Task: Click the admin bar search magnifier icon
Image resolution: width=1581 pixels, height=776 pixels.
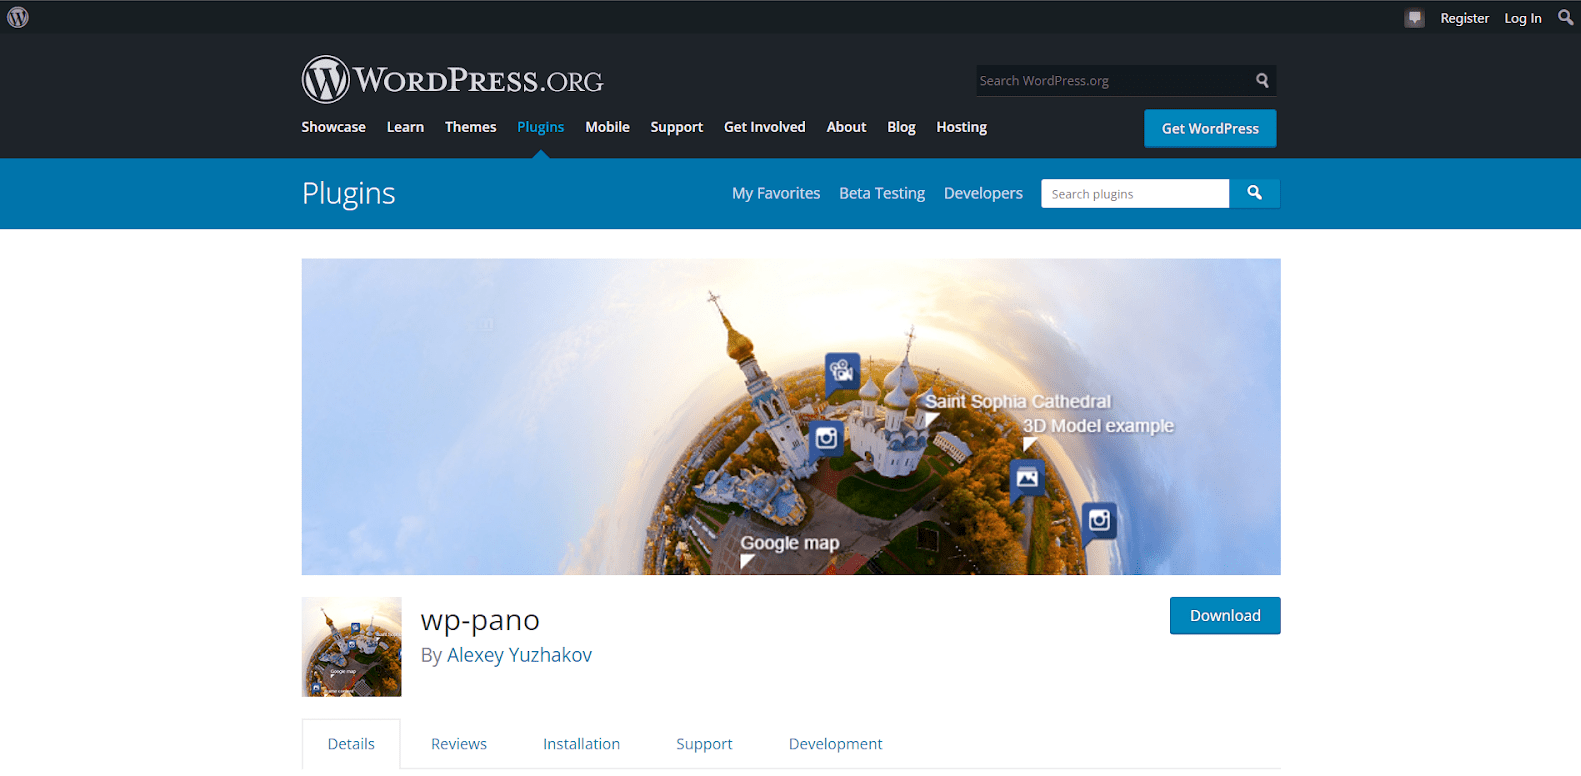Action: pos(1565,17)
